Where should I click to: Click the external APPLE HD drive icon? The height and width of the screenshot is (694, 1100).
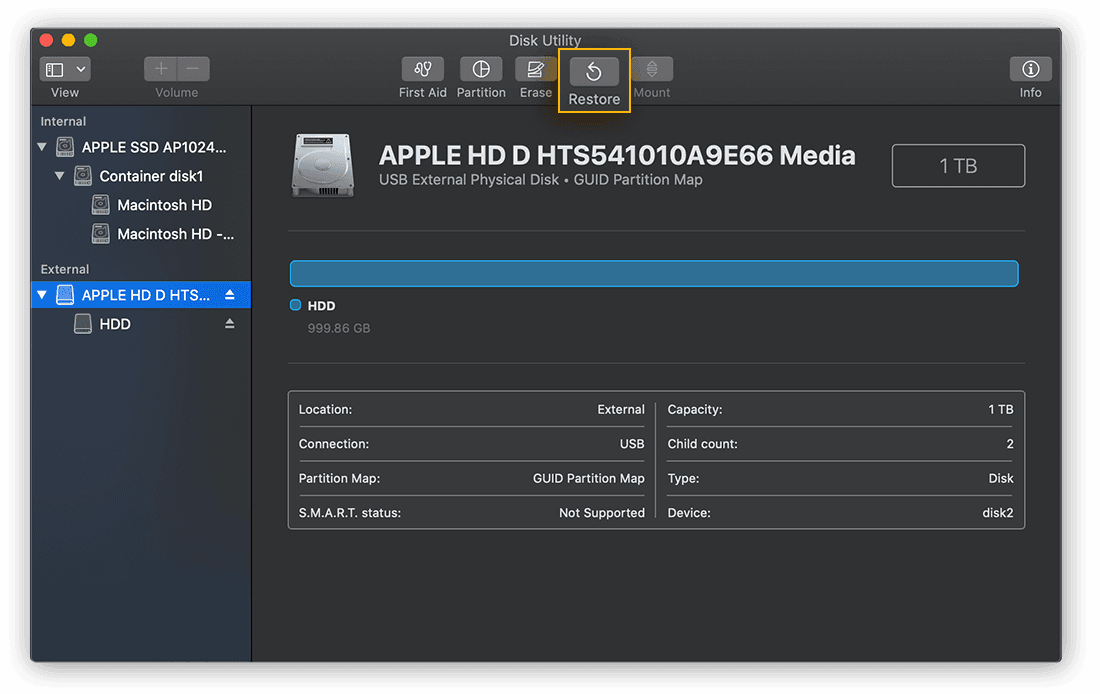pos(65,295)
